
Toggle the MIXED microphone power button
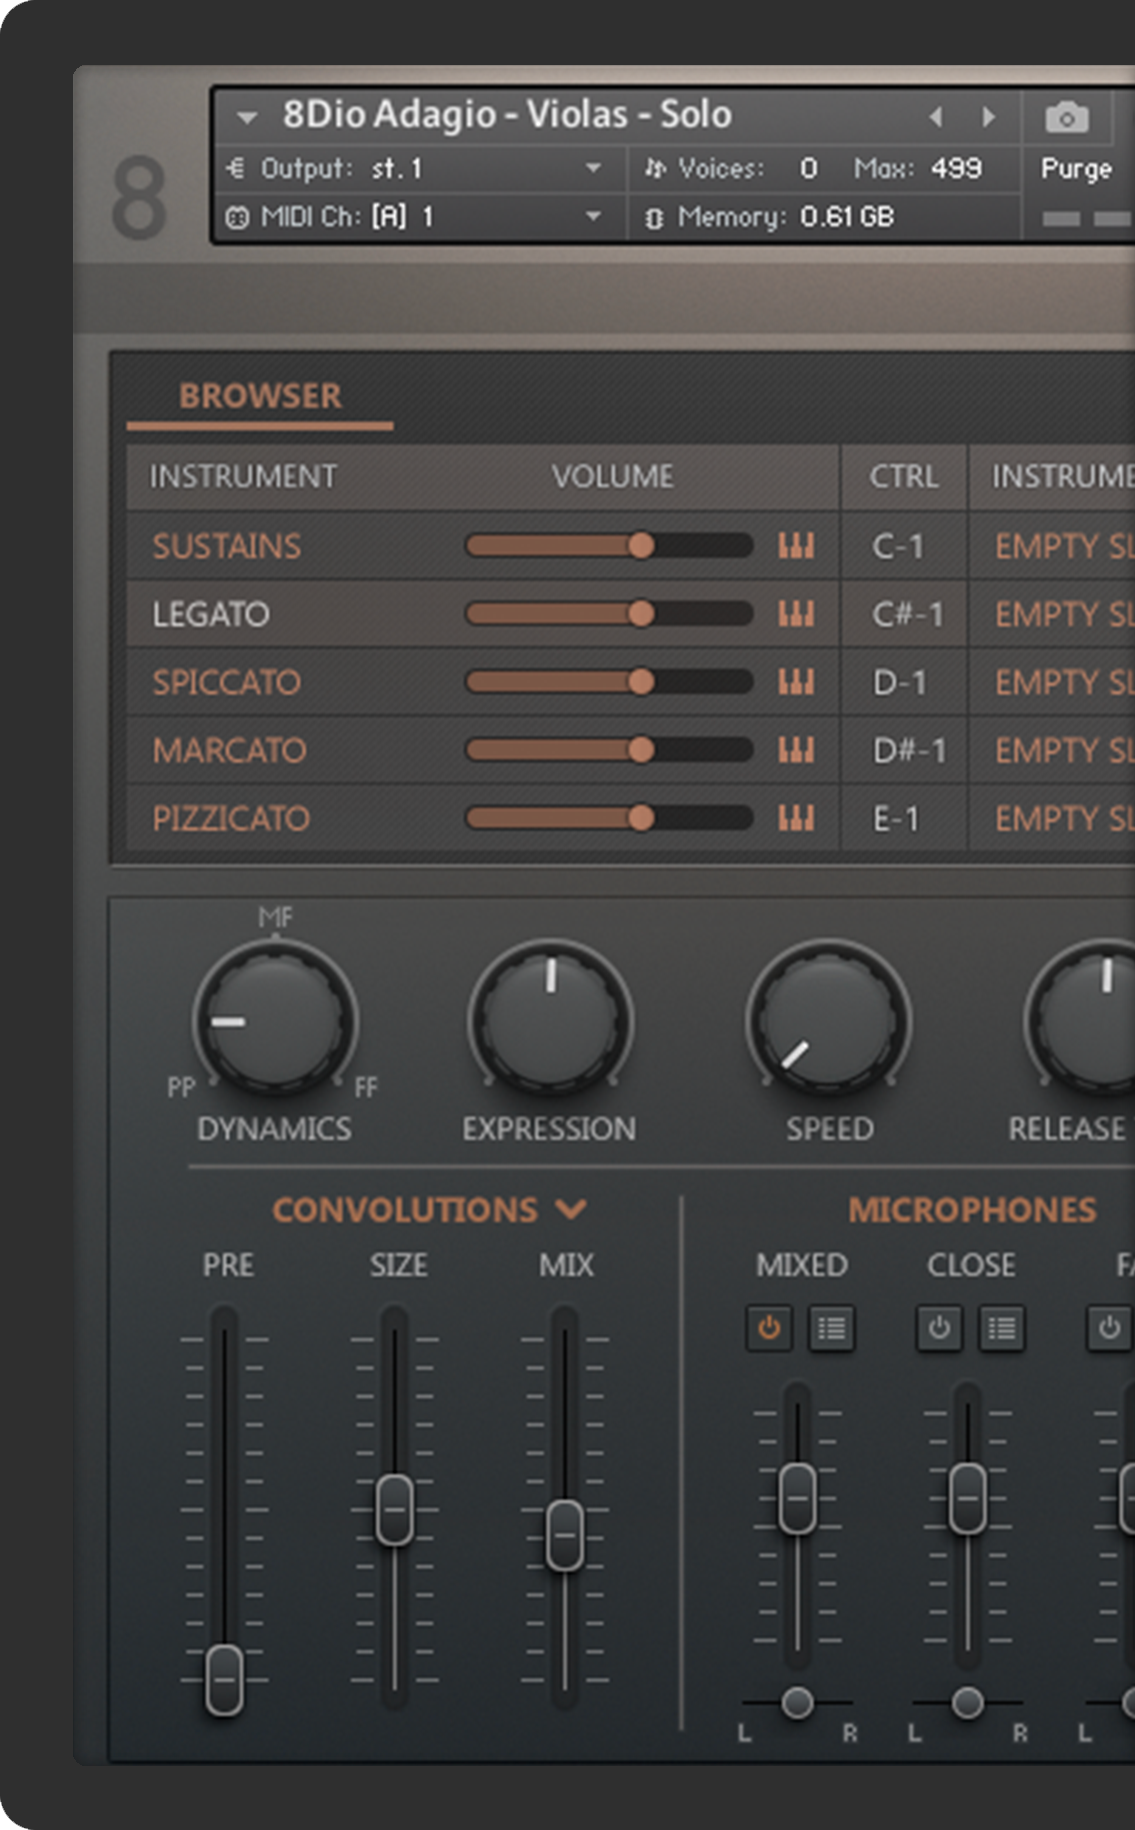coord(769,1329)
